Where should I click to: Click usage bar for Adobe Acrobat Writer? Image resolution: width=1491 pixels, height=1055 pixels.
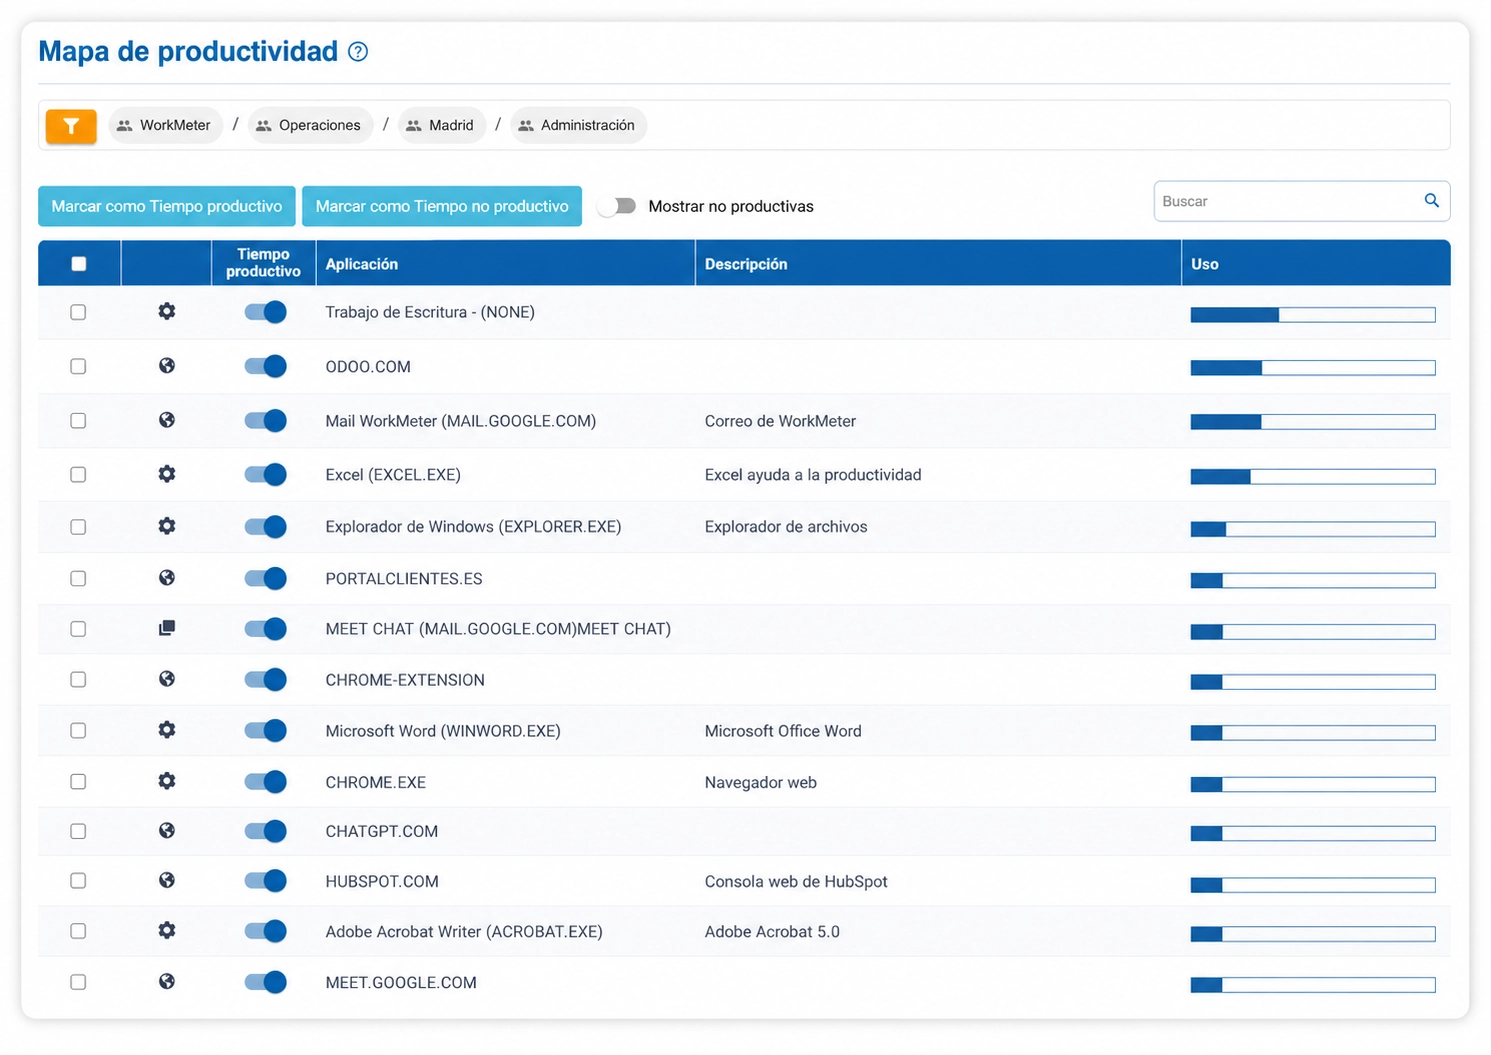click(1313, 934)
